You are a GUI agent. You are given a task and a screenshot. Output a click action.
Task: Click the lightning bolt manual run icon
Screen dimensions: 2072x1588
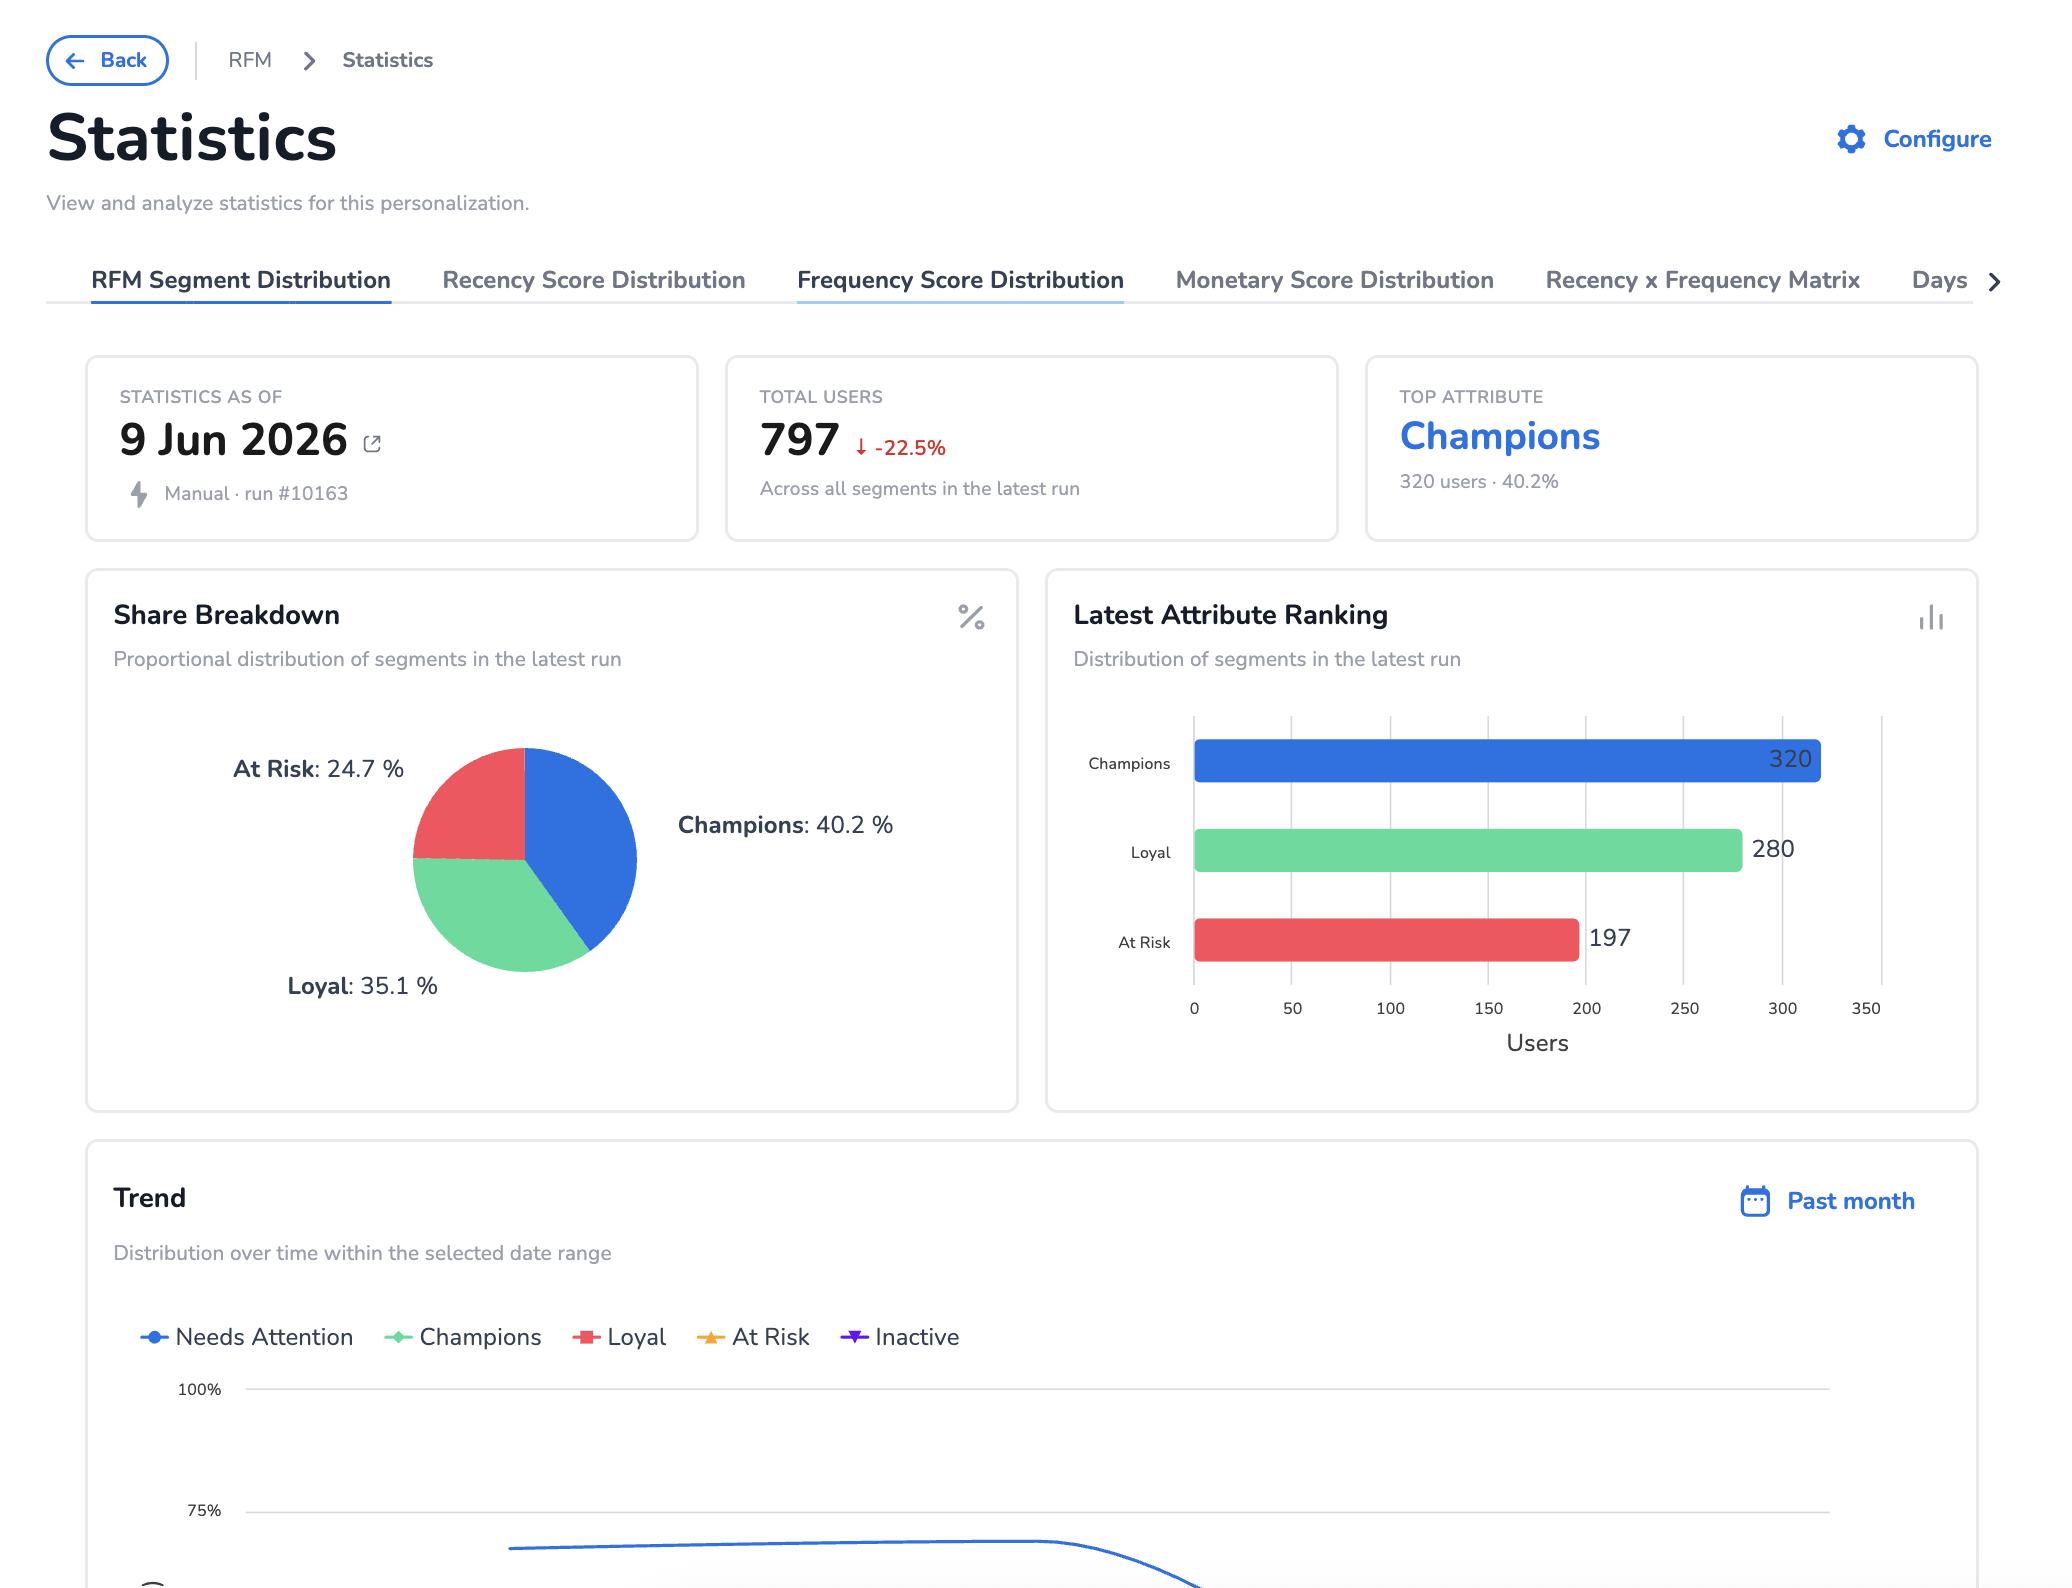139,493
